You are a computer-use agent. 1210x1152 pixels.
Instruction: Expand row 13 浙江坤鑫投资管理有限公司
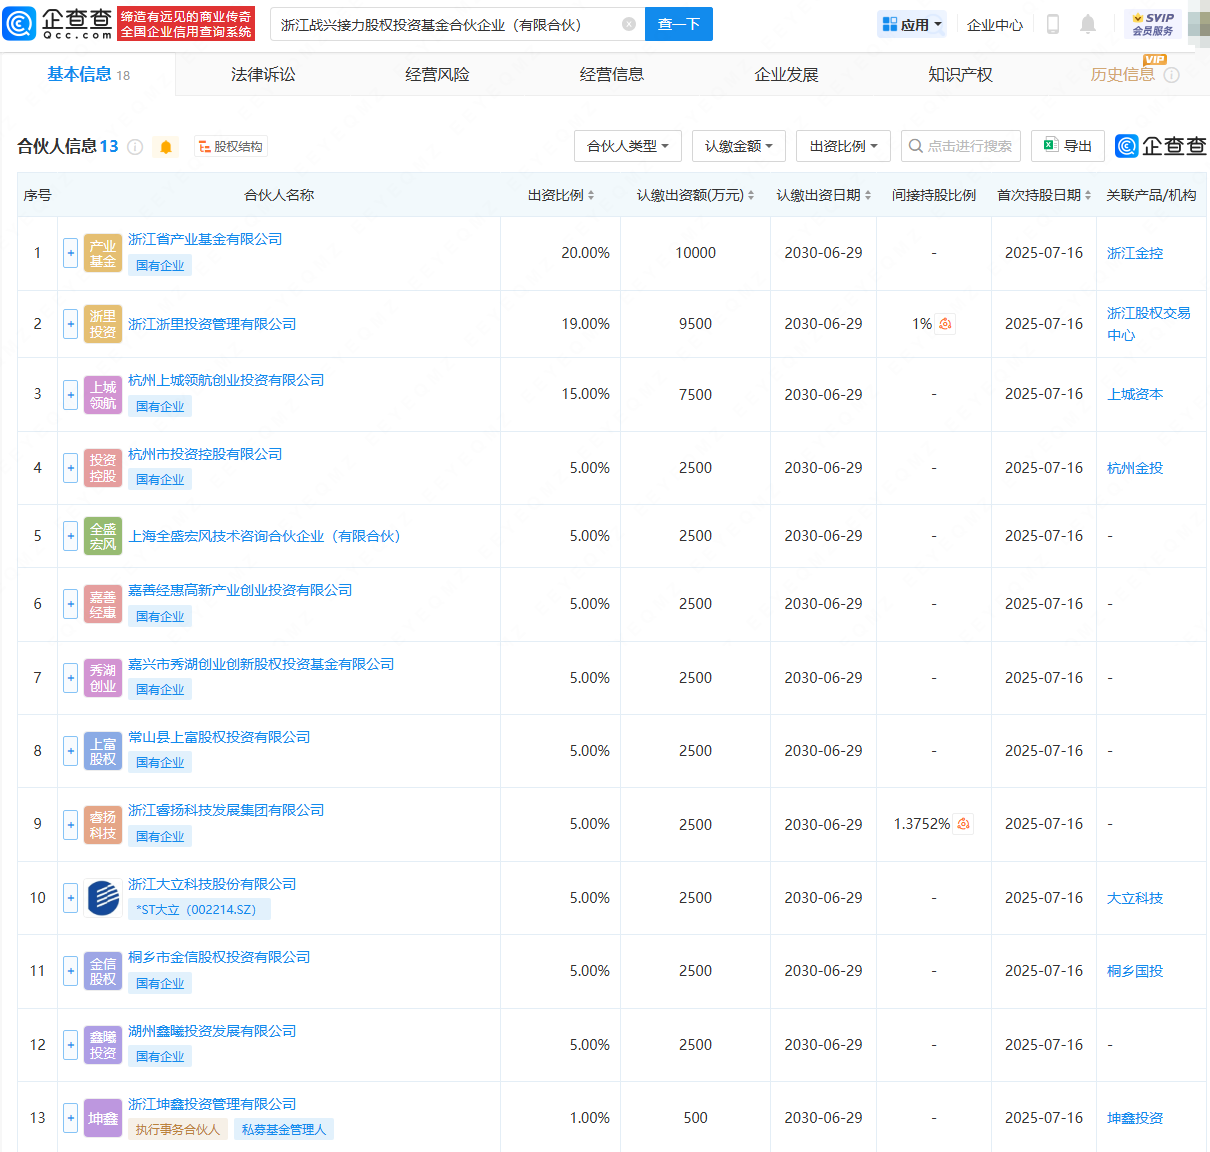pyautogui.click(x=70, y=1118)
